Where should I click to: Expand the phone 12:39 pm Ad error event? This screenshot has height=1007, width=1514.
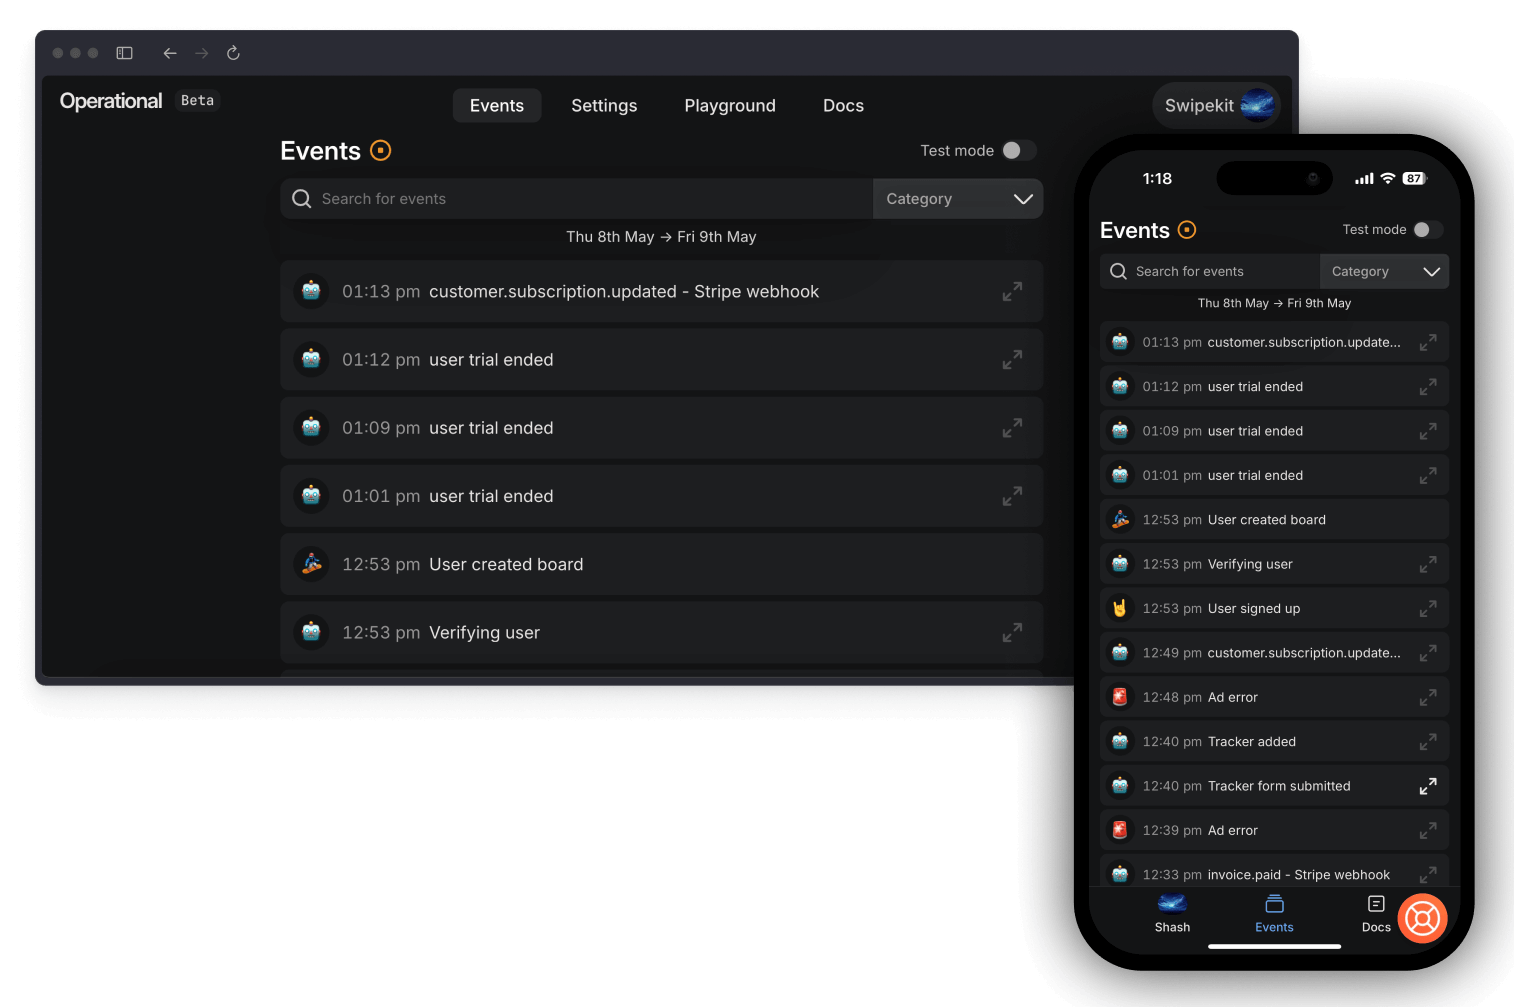1428,830
